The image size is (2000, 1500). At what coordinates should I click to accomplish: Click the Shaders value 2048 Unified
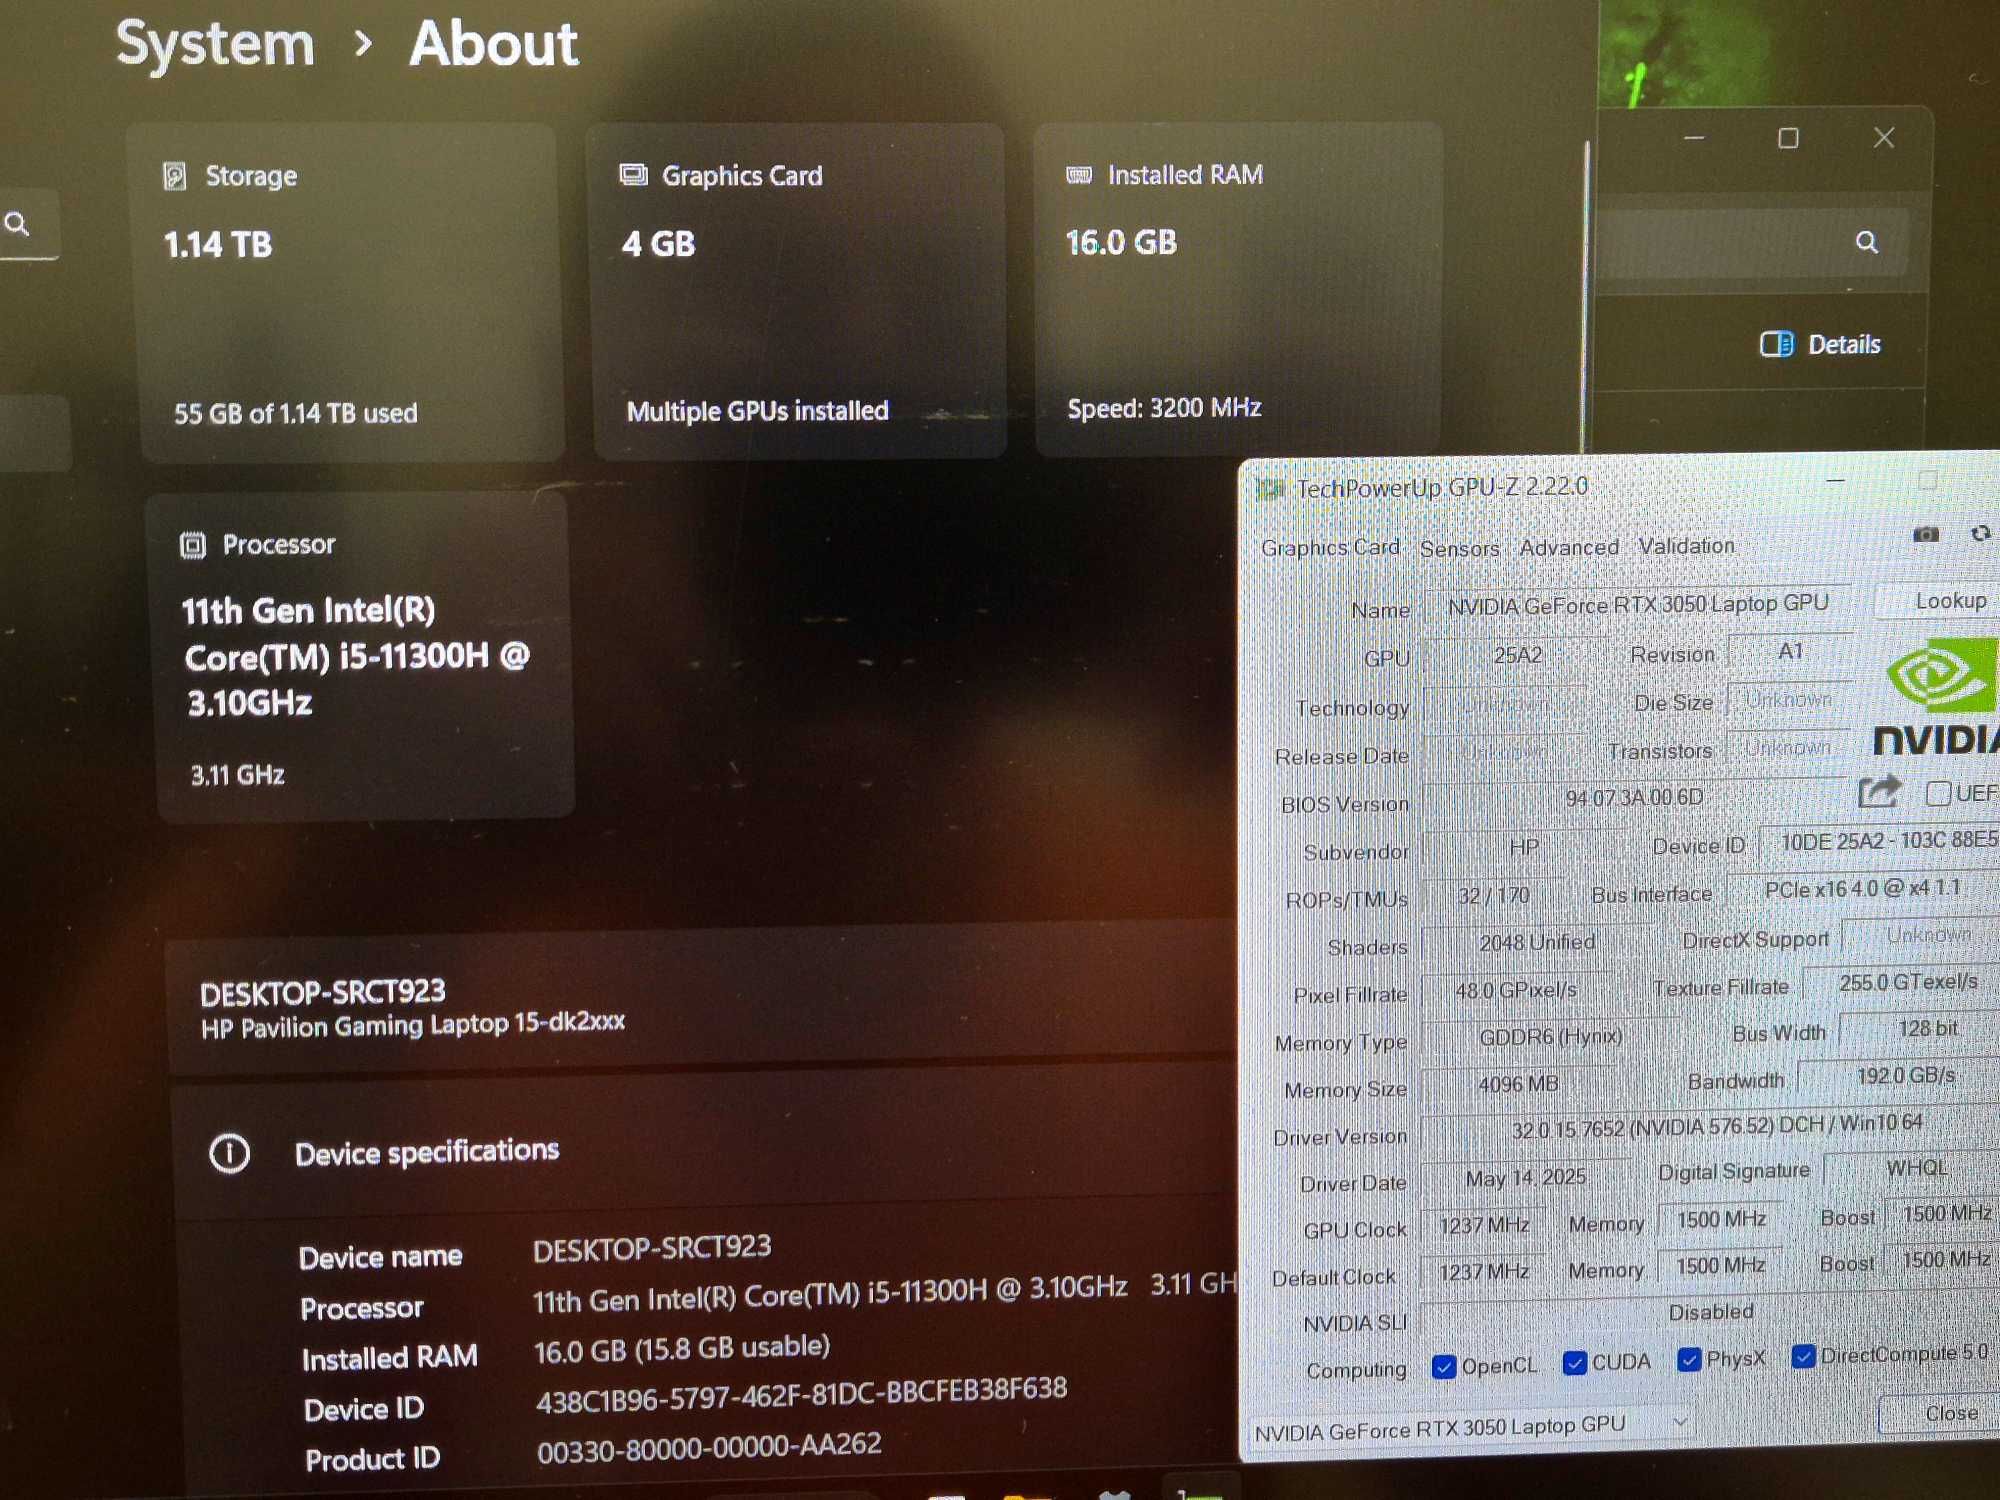1537,943
